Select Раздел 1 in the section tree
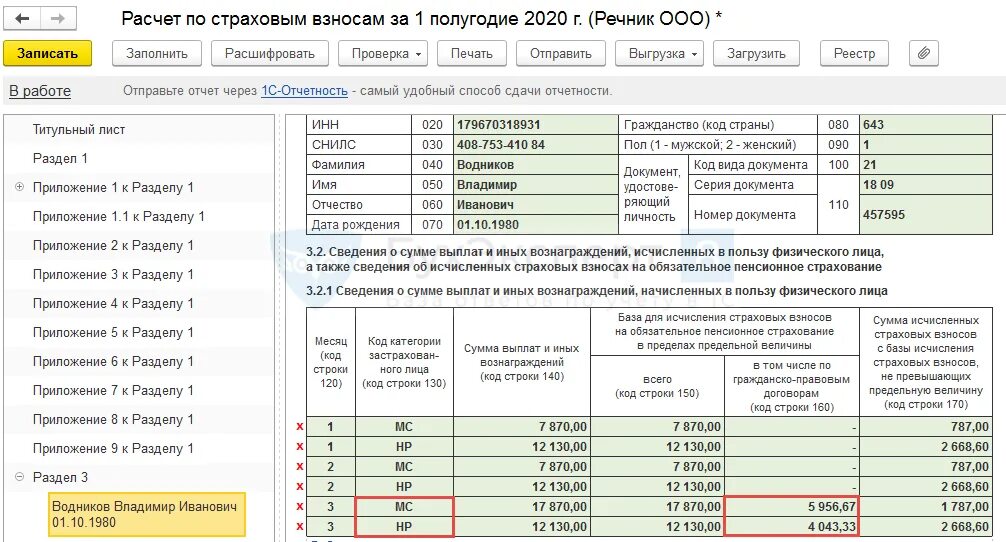The height and width of the screenshot is (542, 1006). pos(60,158)
